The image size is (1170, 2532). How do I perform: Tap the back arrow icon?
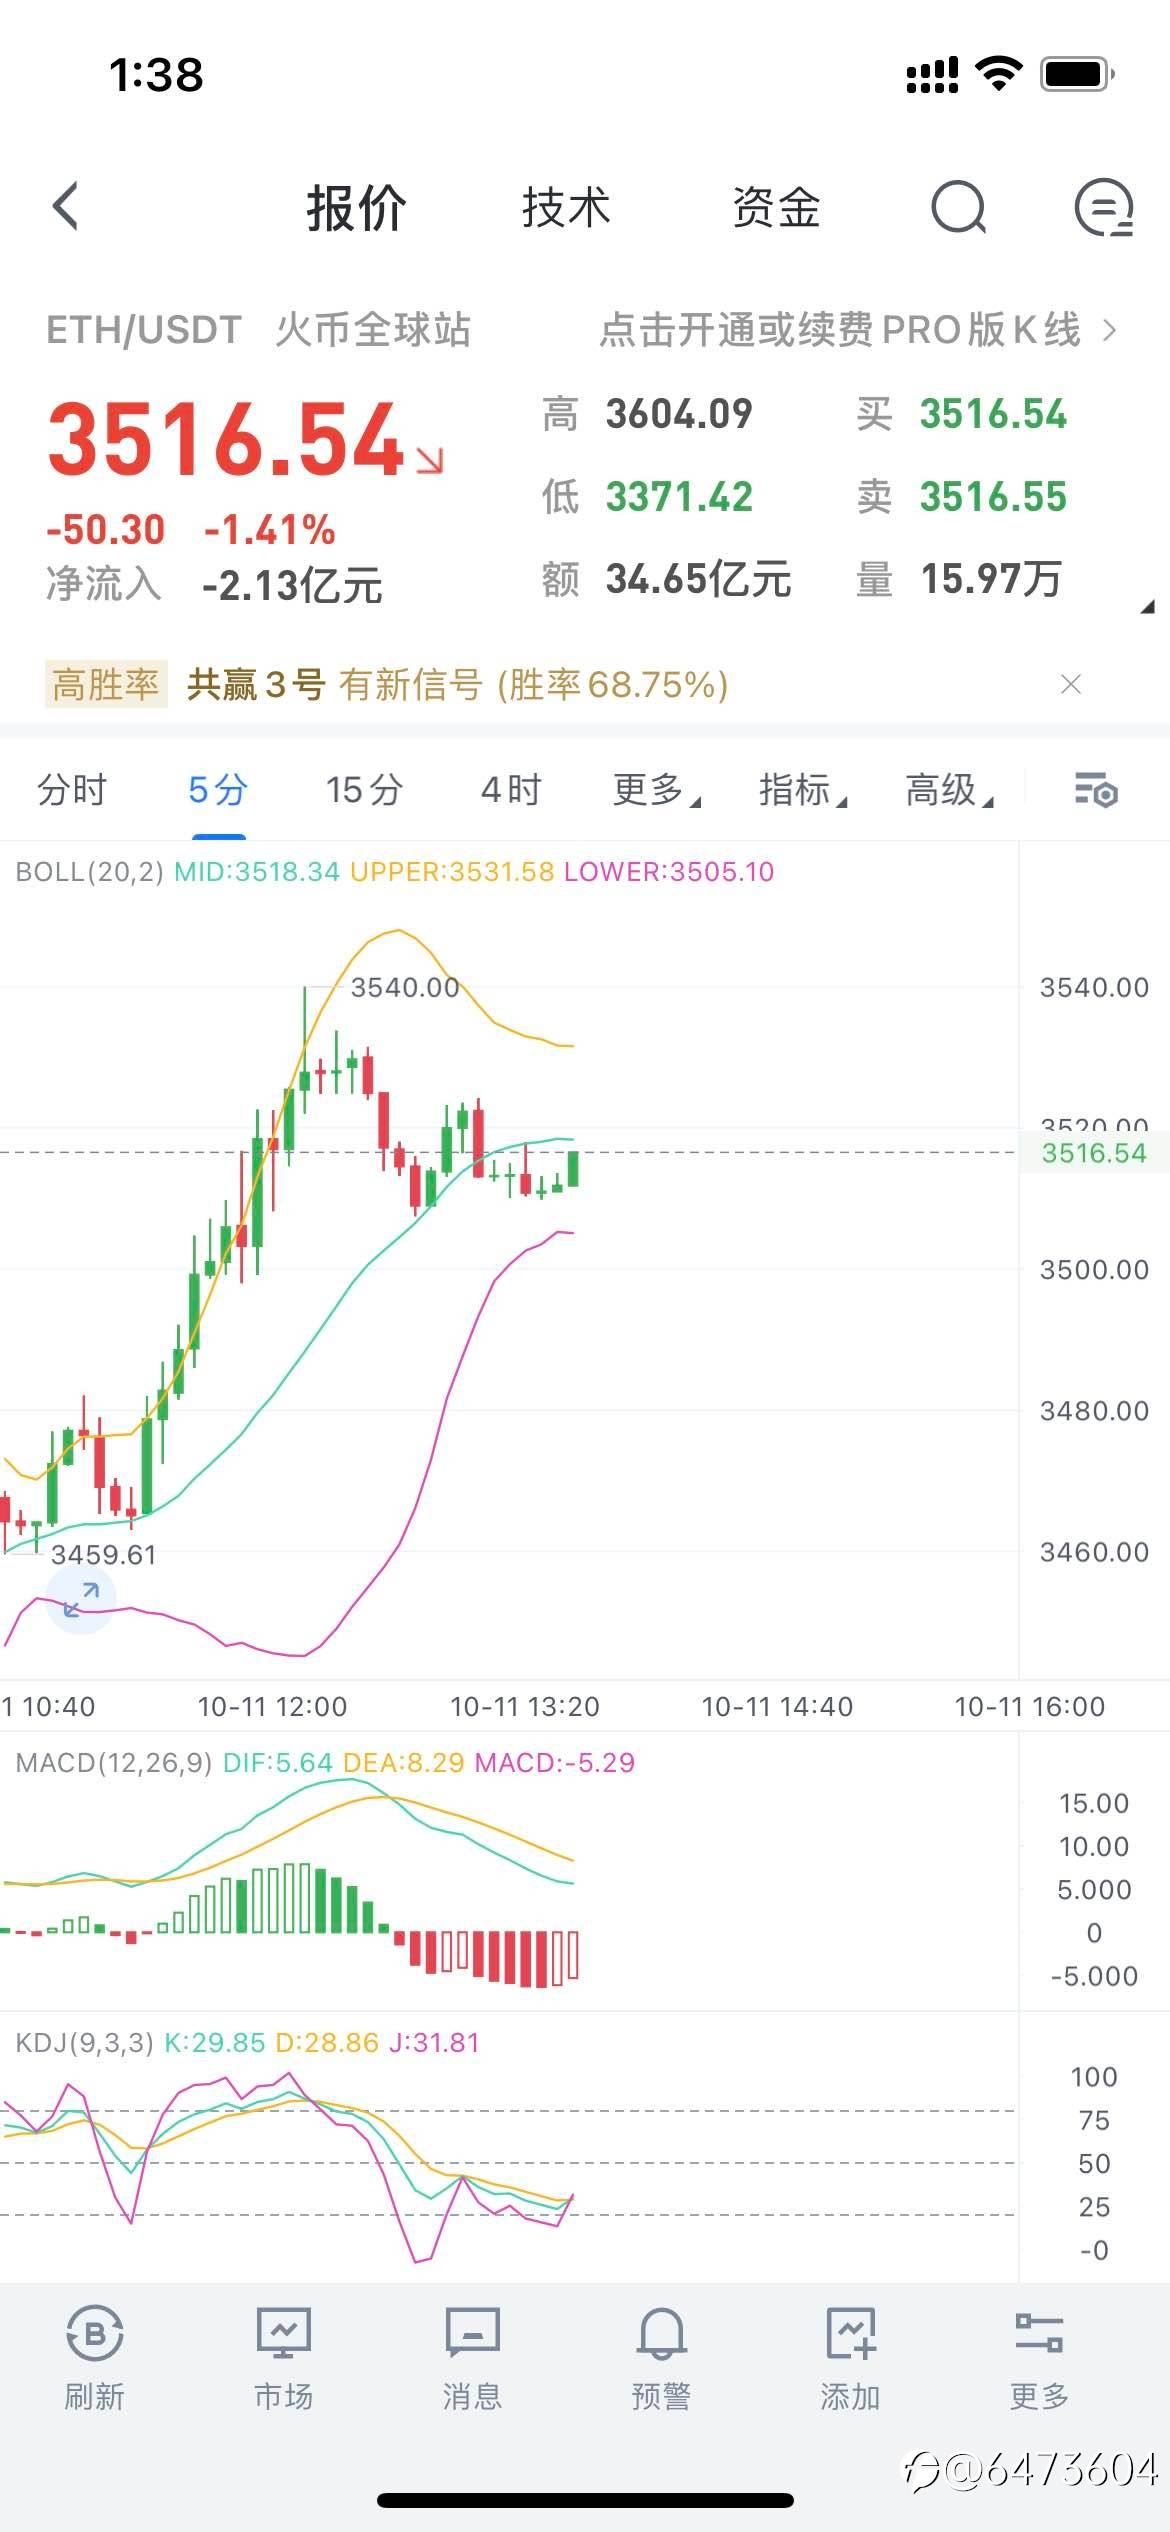tap(66, 207)
